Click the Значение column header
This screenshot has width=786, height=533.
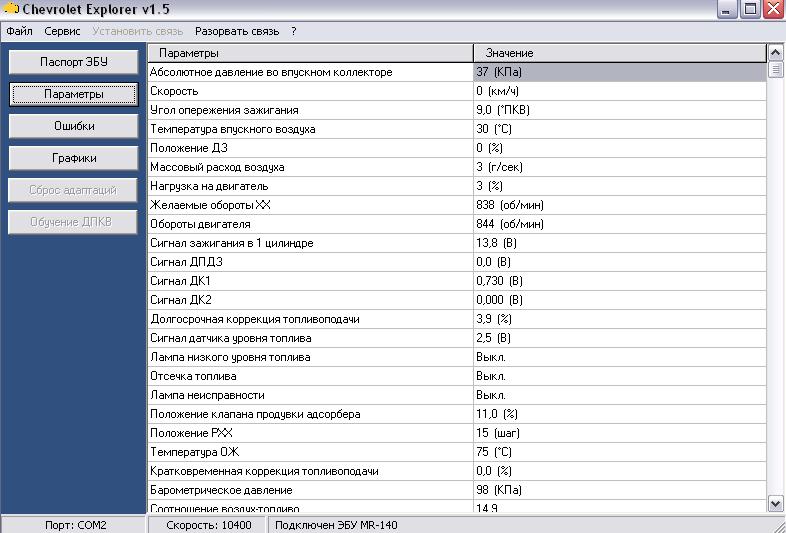click(x=618, y=52)
